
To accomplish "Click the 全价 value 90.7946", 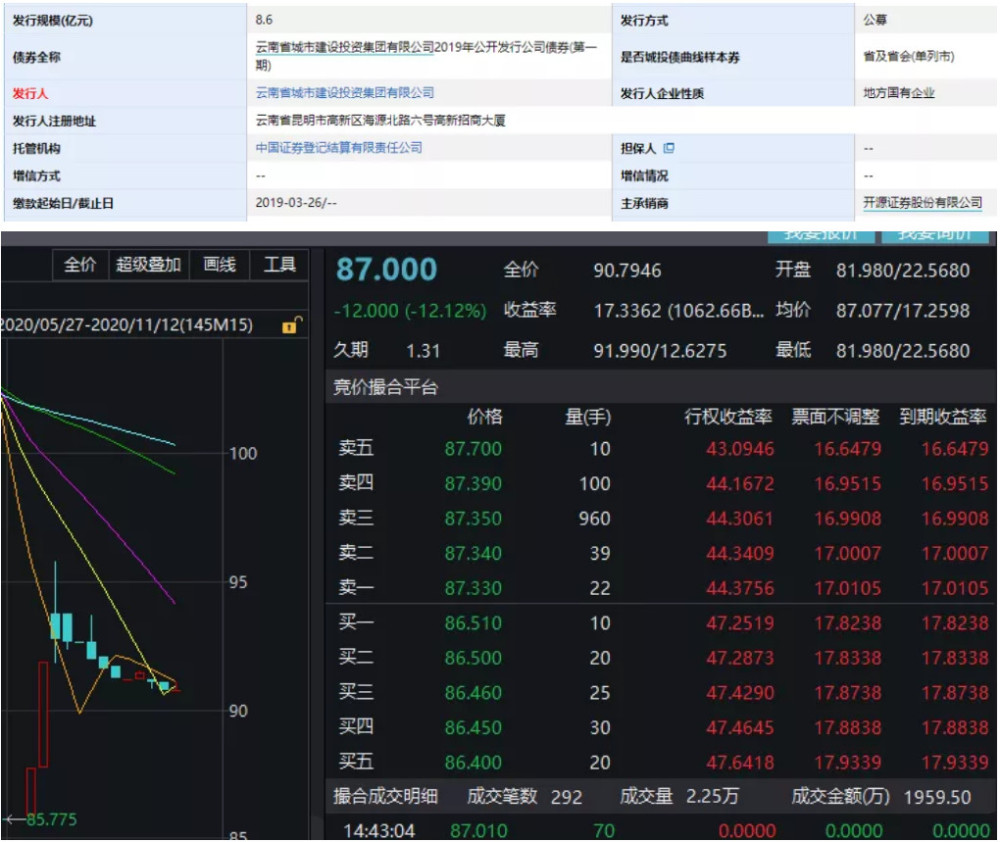I will tap(628, 270).
